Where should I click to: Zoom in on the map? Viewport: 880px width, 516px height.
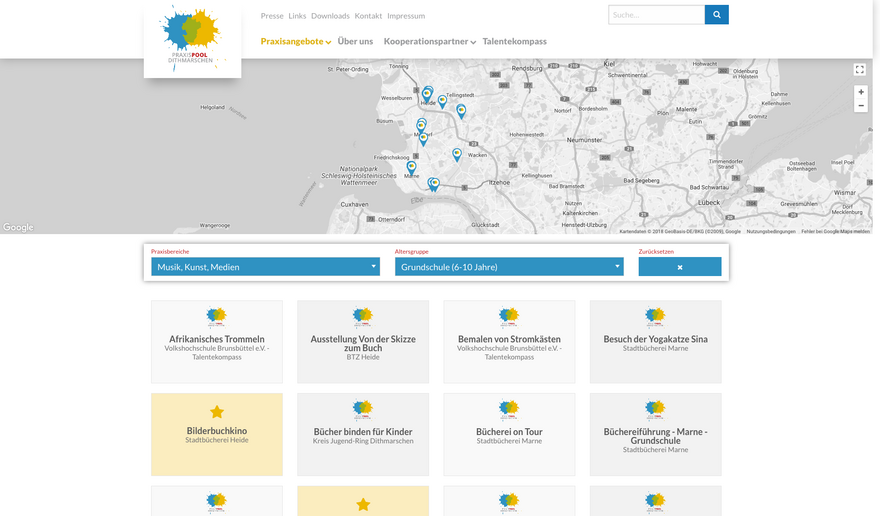click(861, 92)
